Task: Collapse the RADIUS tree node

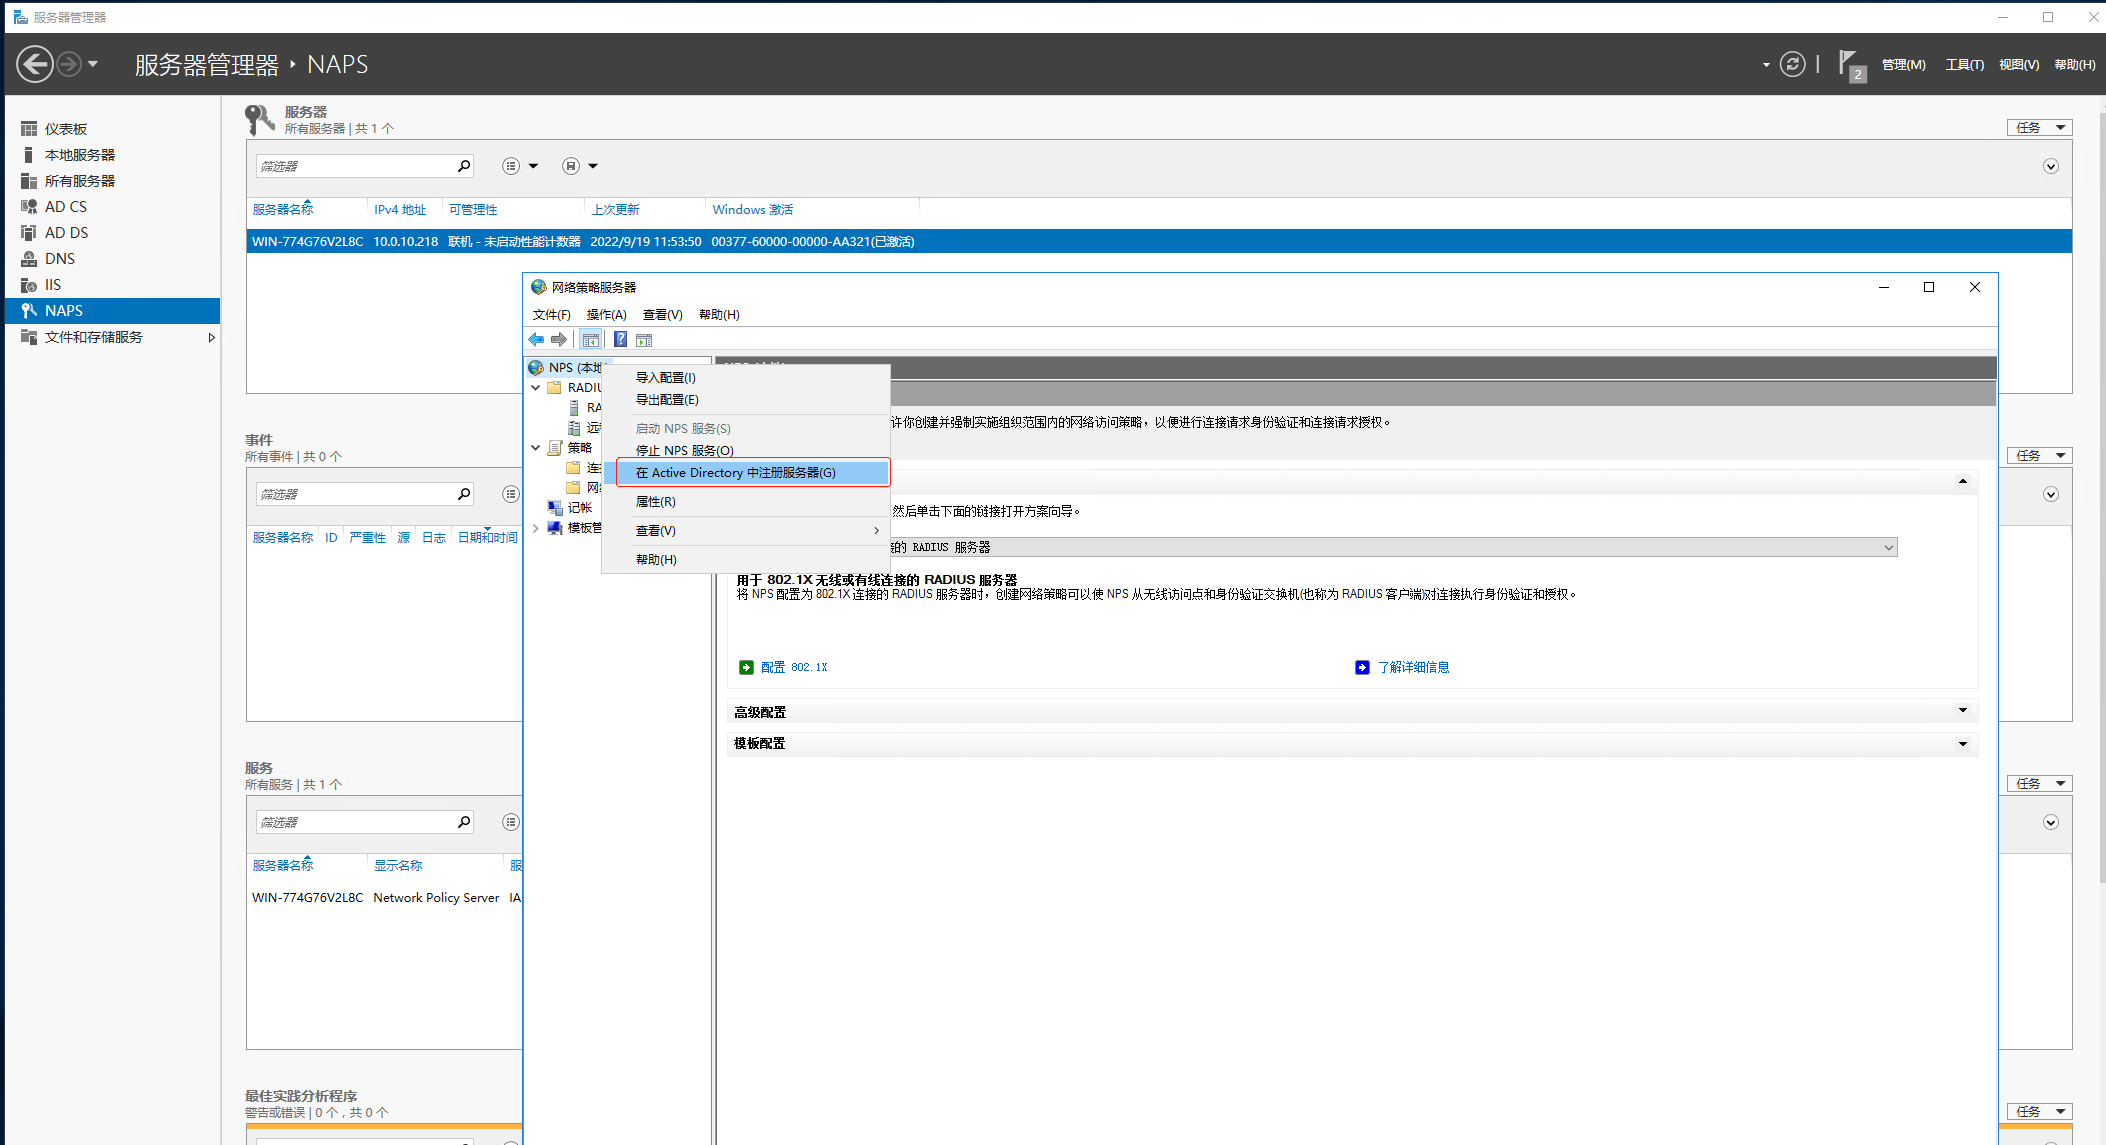Action: [x=536, y=388]
